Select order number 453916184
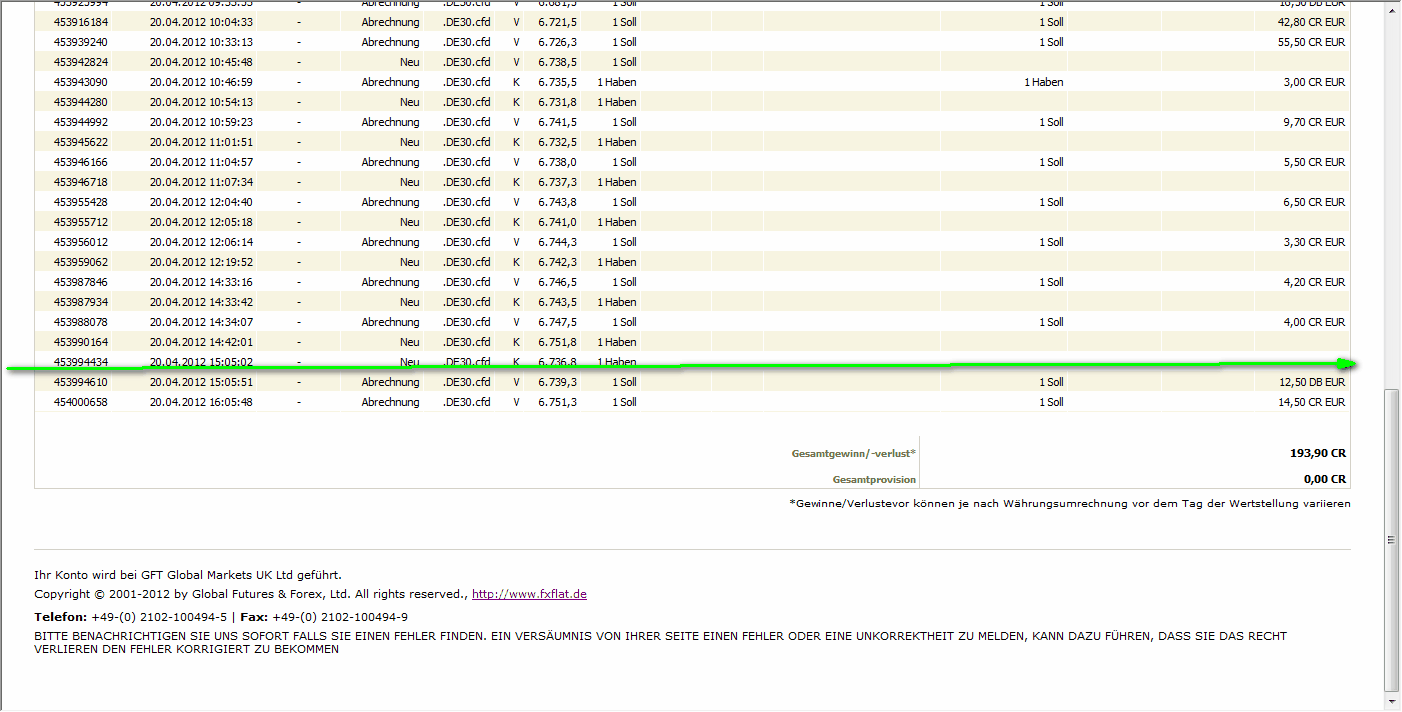1402x712 pixels. (x=81, y=22)
